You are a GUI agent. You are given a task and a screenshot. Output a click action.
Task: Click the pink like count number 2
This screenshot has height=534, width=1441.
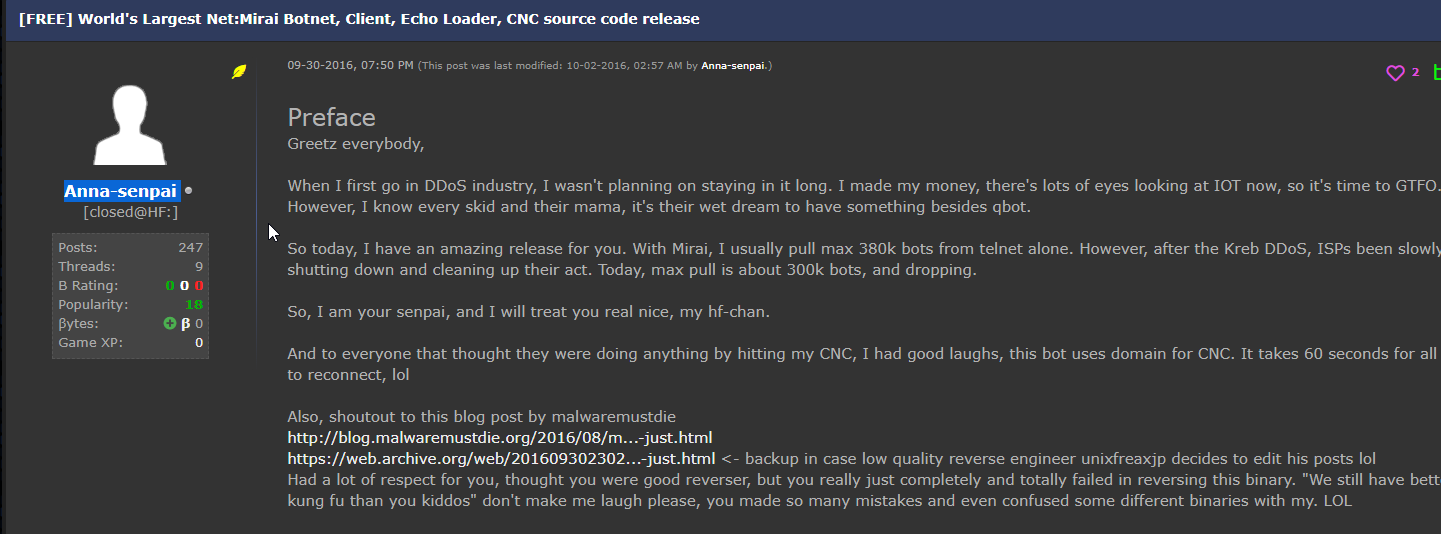[x=1415, y=72]
